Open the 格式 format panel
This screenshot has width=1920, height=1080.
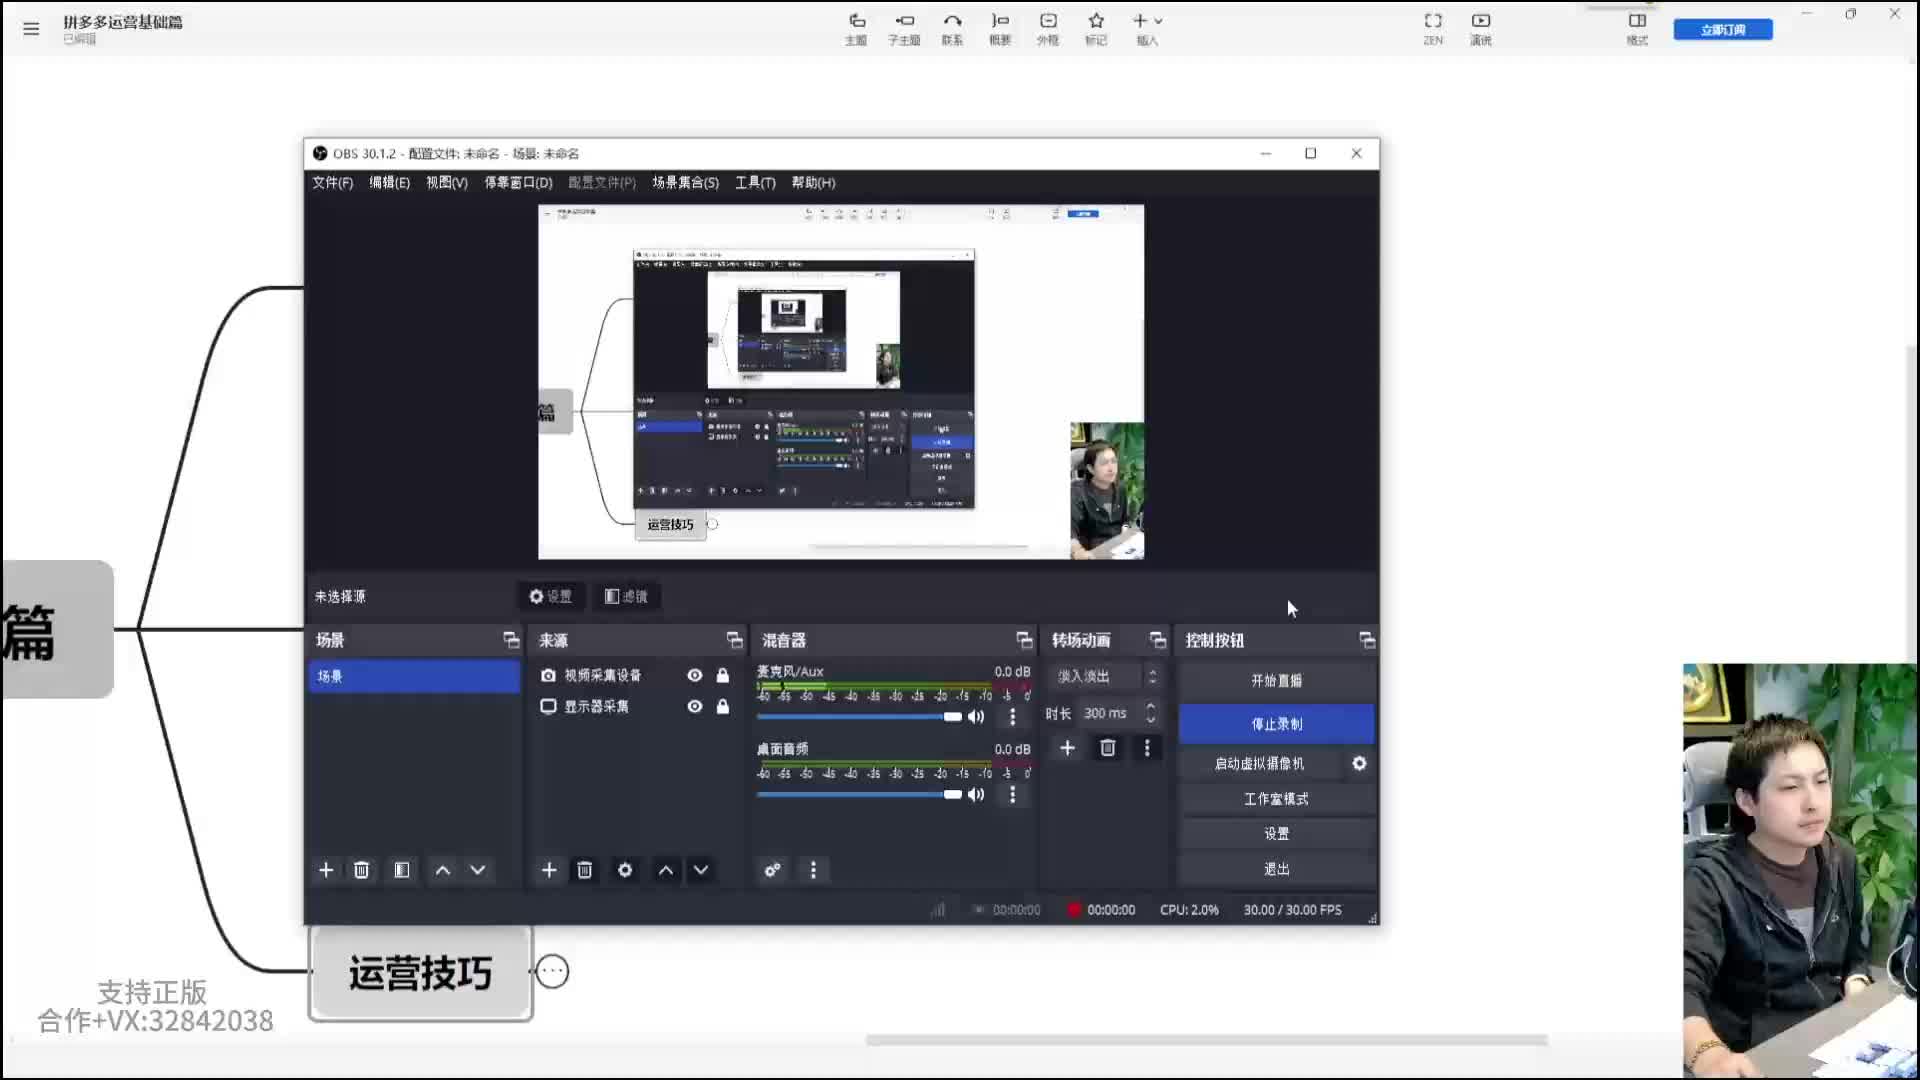(1637, 29)
